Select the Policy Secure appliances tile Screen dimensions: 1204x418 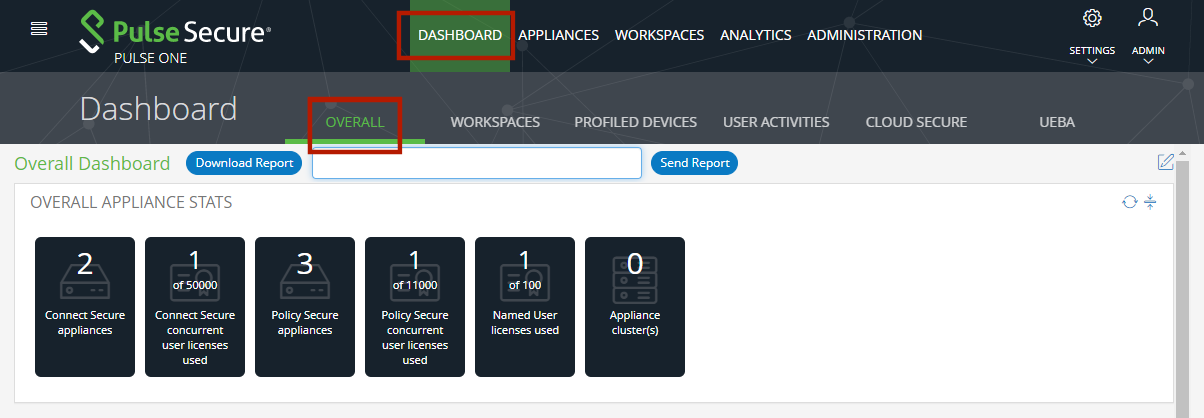click(305, 307)
